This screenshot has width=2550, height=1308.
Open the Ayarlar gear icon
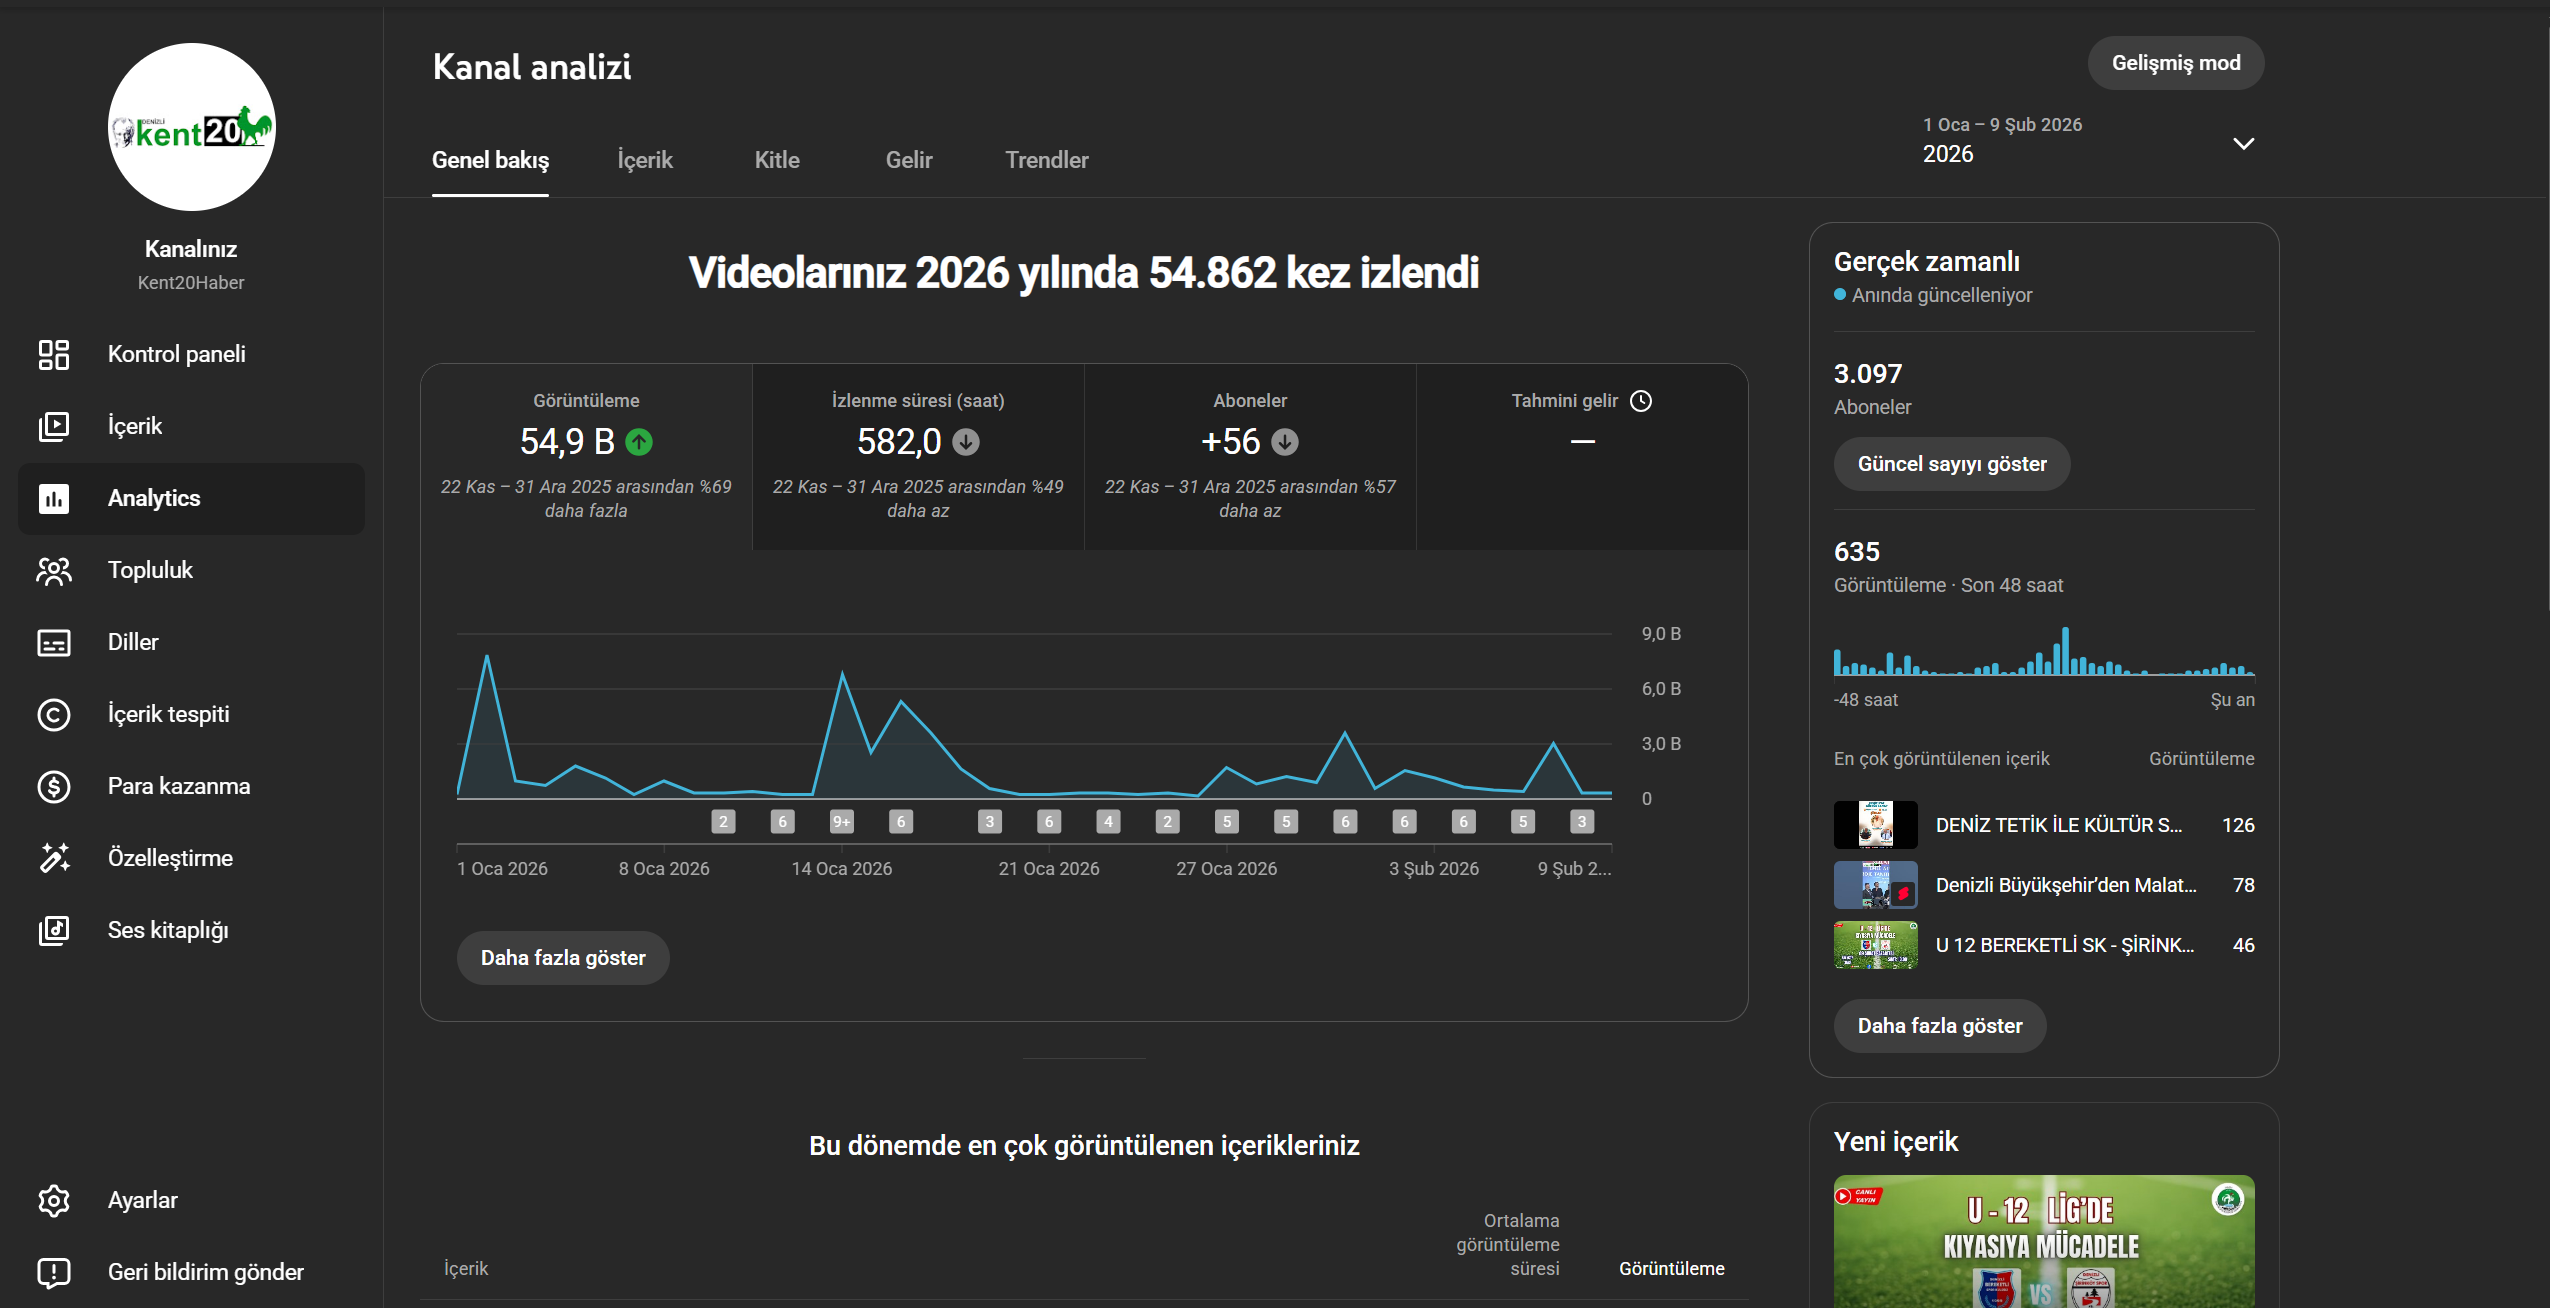[x=54, y=1200]
